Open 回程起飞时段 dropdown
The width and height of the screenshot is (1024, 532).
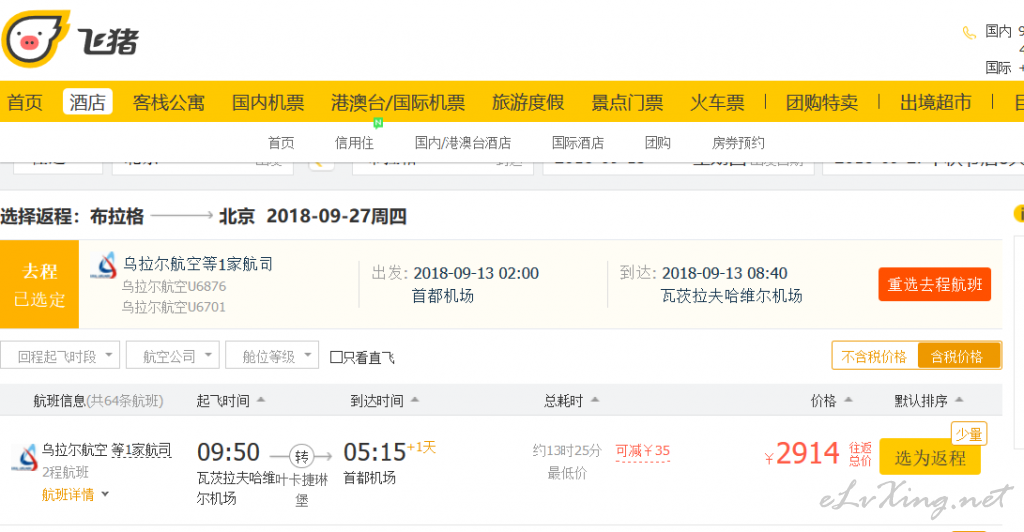pyautogui.click(x=60, y=356)
